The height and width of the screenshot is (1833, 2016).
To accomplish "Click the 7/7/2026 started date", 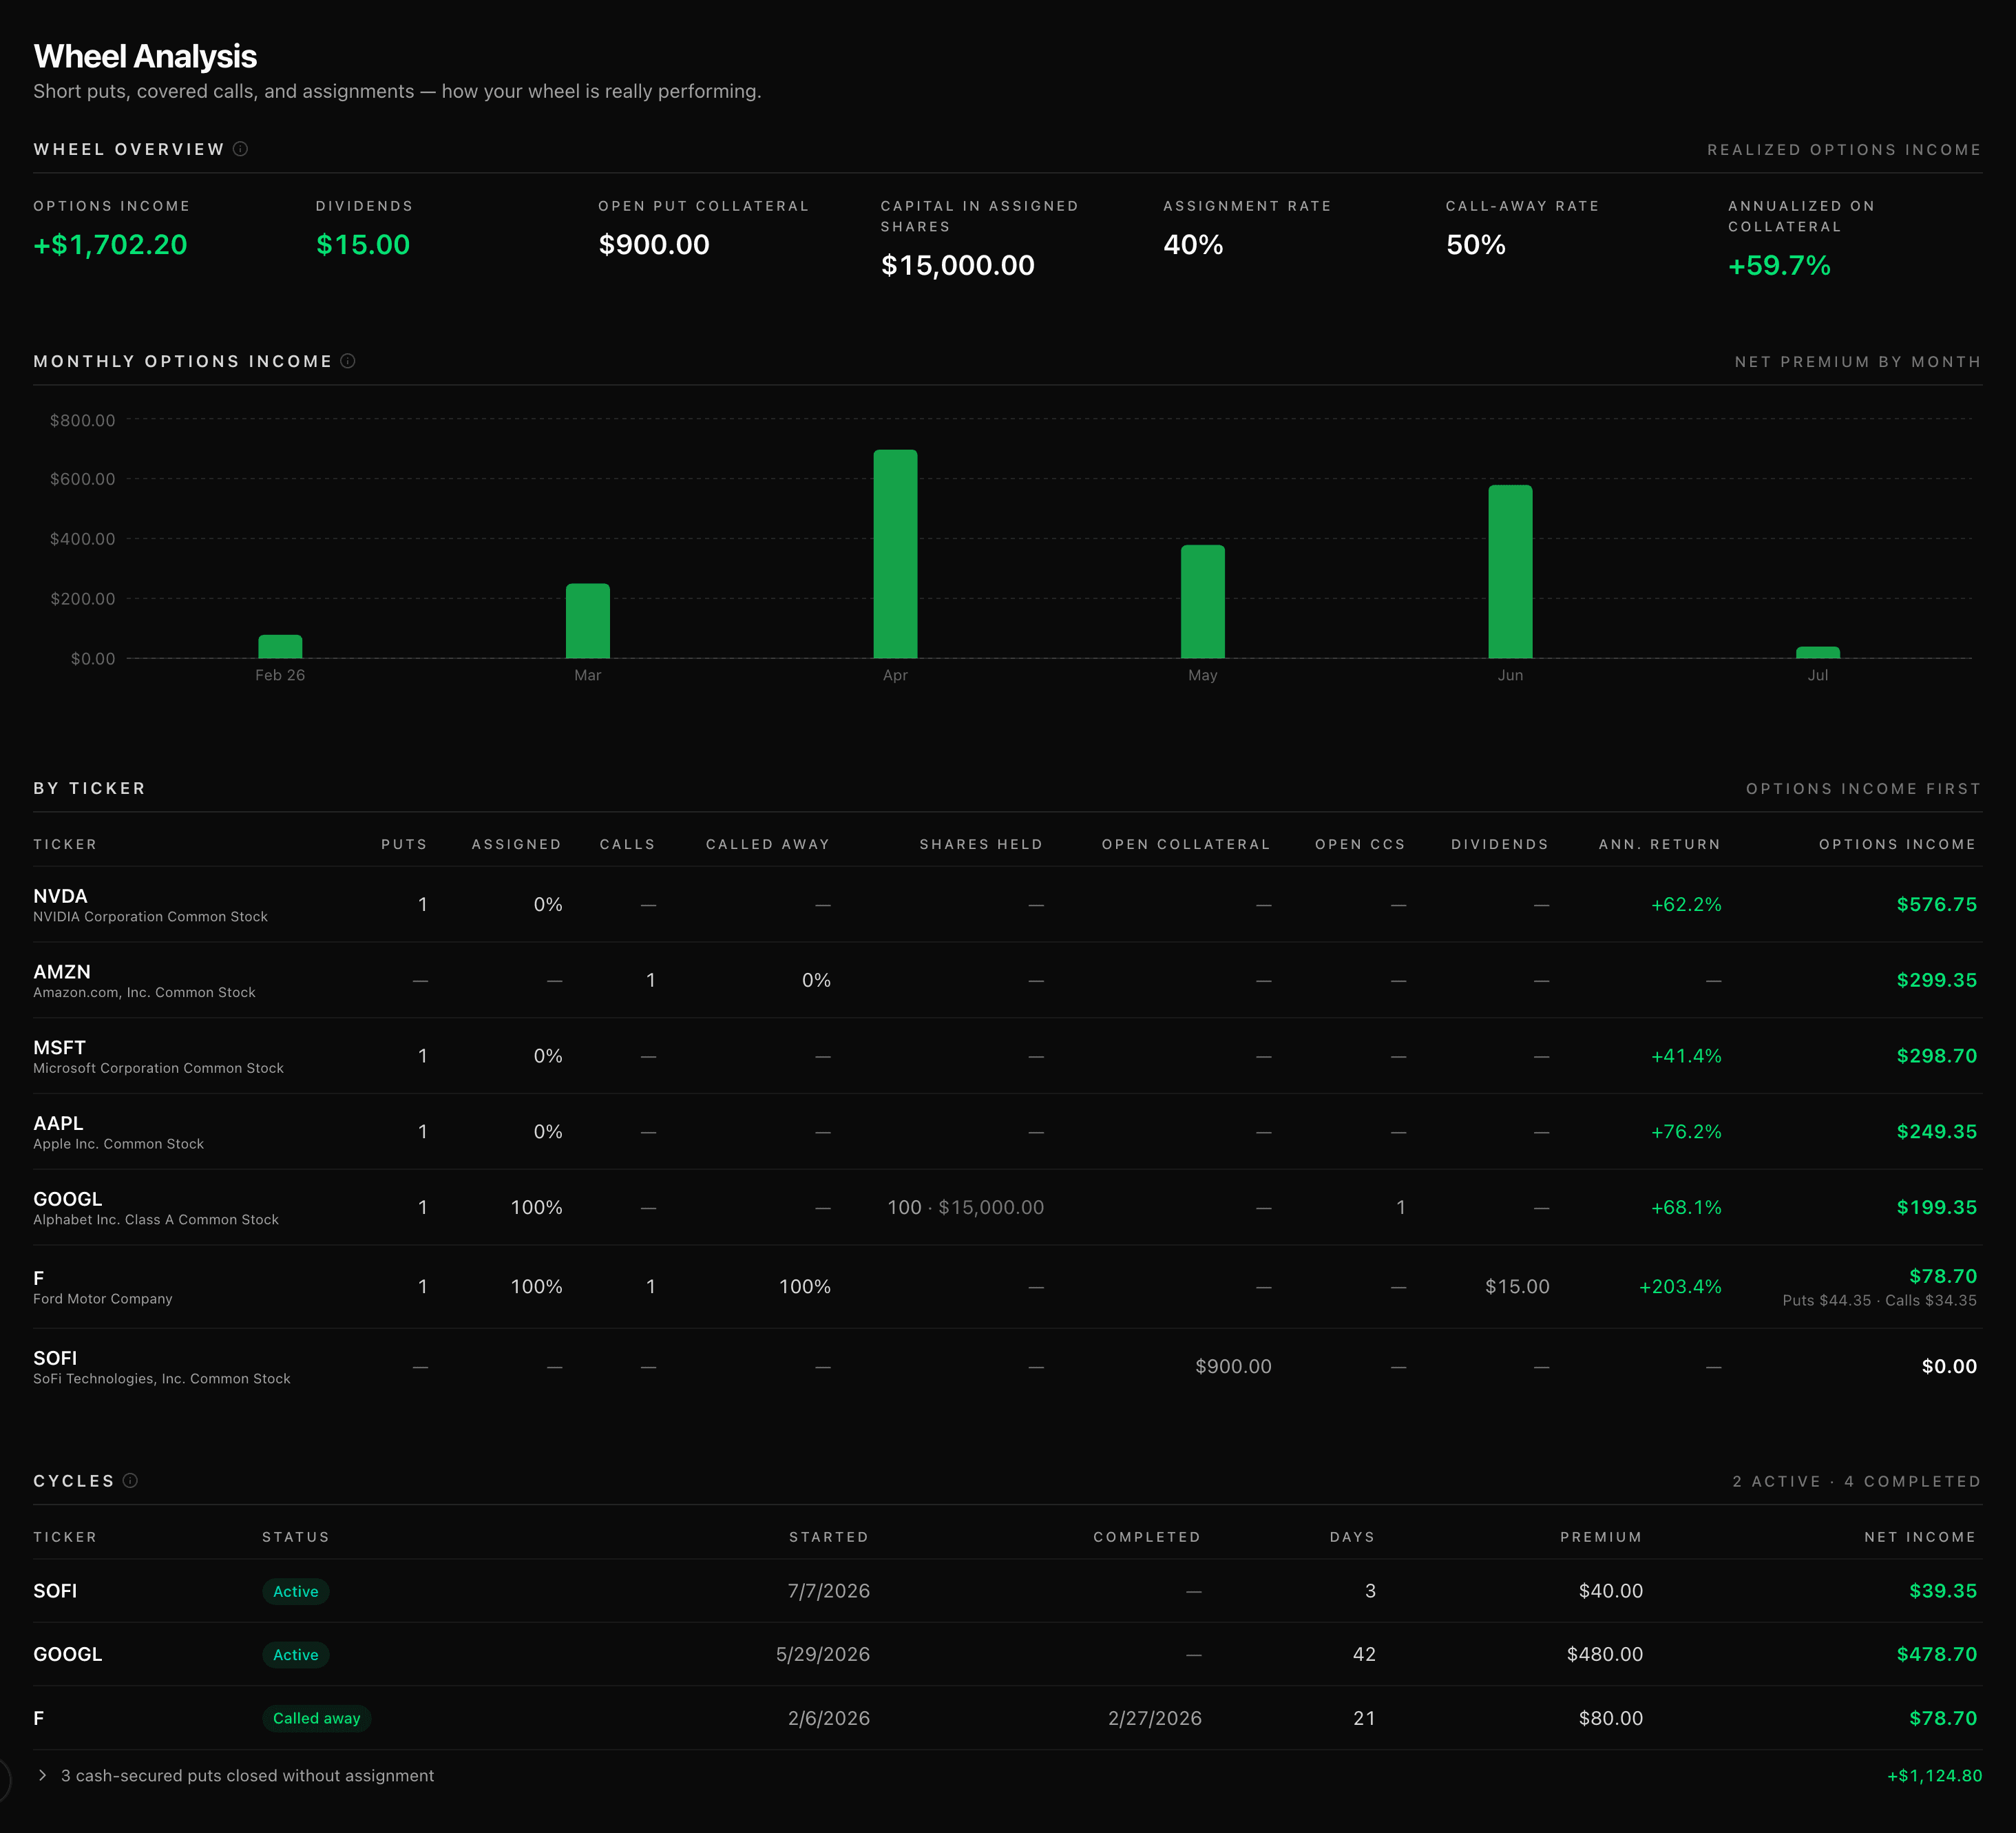I will pyautogui.click(x=828, y=1591).
